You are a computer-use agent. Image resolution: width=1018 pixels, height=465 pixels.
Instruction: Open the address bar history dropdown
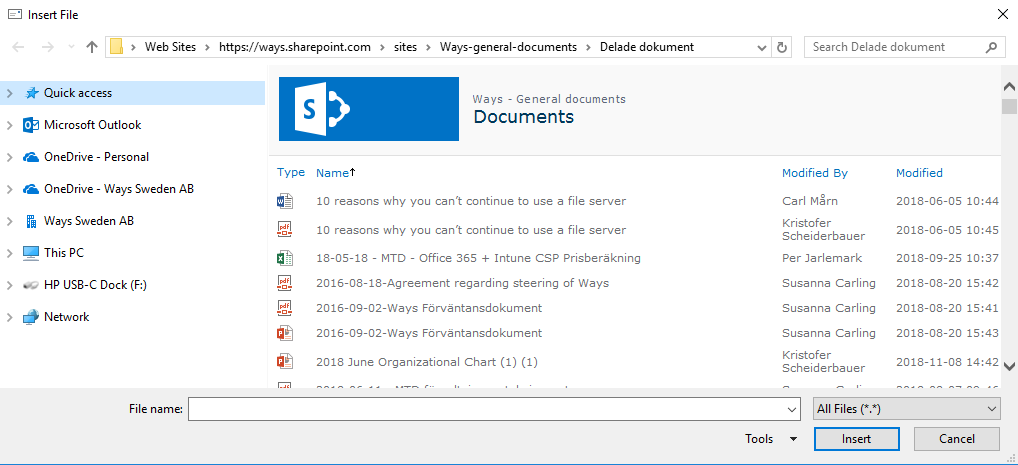[x=762, y=47]
